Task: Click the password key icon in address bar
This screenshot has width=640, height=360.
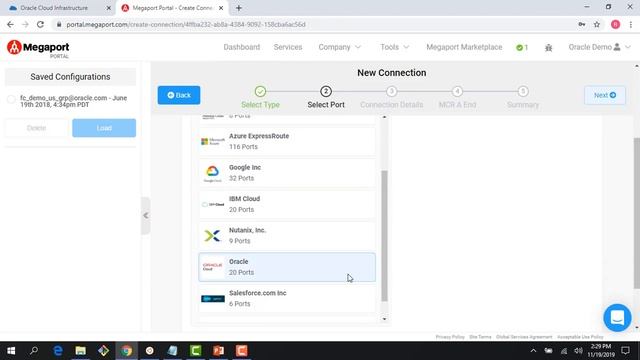Action: [582, 24]
